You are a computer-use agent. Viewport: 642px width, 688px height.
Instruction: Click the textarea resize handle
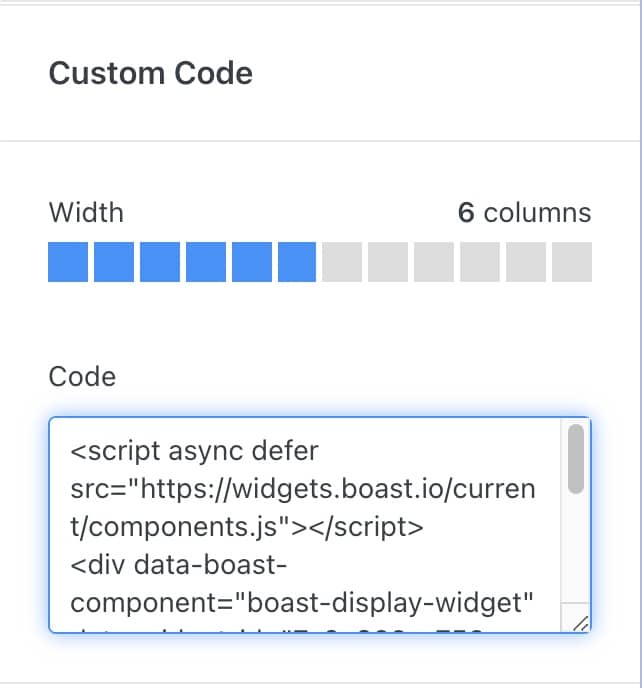(x=579, y=622)
